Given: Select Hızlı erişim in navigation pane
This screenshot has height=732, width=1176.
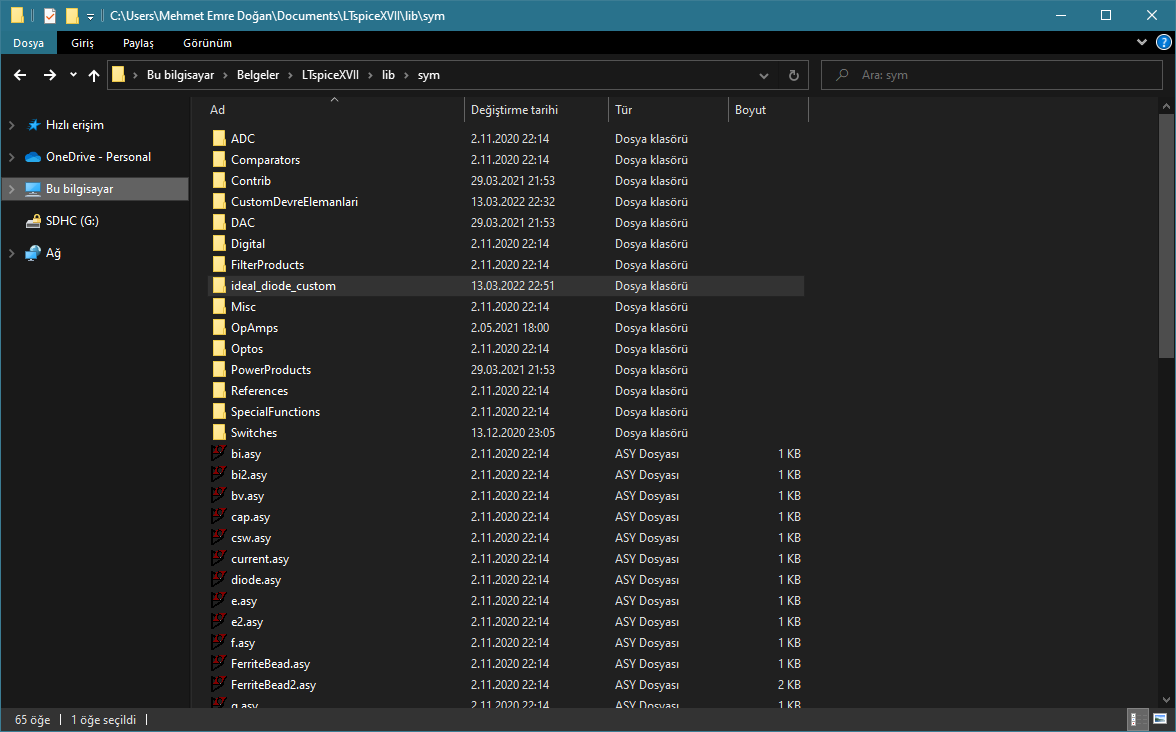Looking at the screenshot, I should [x=74, y=125].
